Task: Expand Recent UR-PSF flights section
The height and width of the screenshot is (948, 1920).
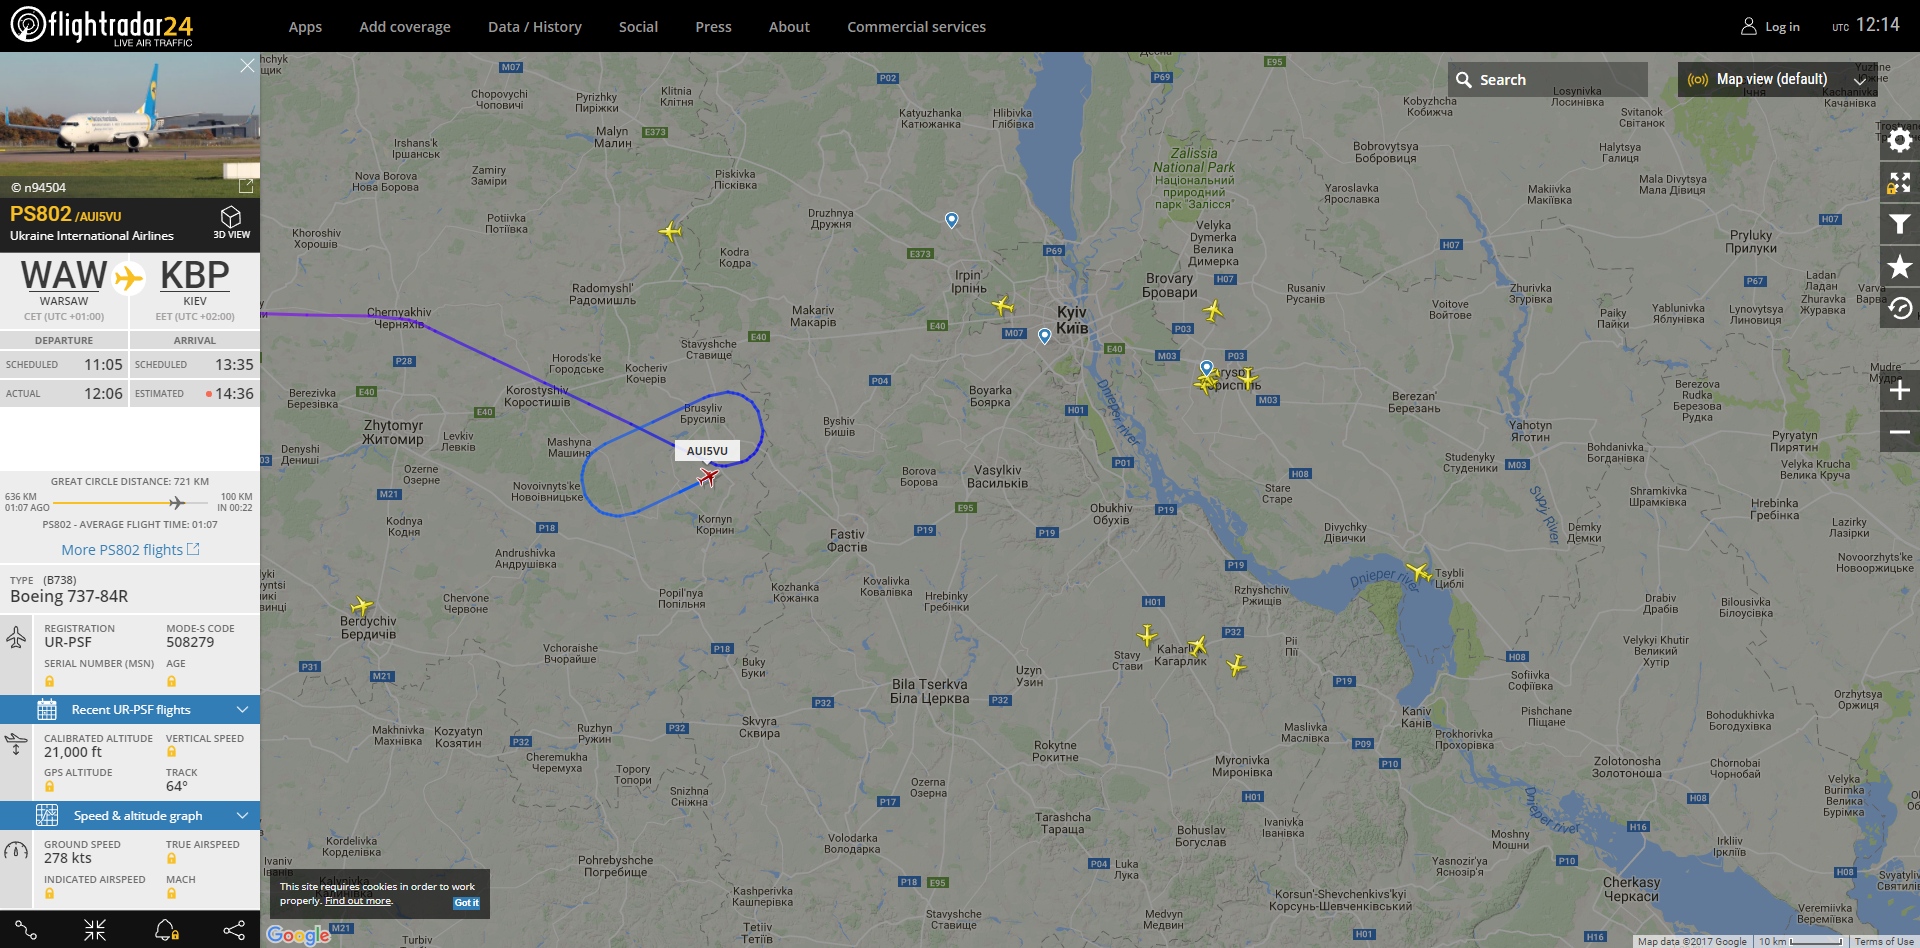Action: point(130,709)
